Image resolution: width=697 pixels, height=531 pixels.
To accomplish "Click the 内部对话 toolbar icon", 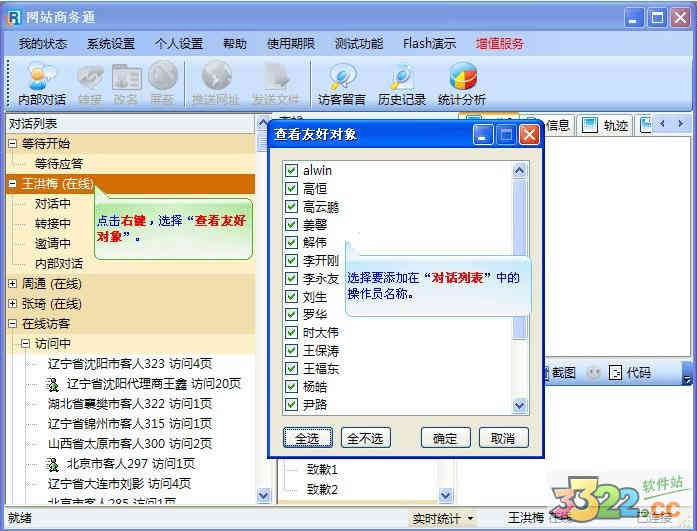I will (x=42, y=77).
